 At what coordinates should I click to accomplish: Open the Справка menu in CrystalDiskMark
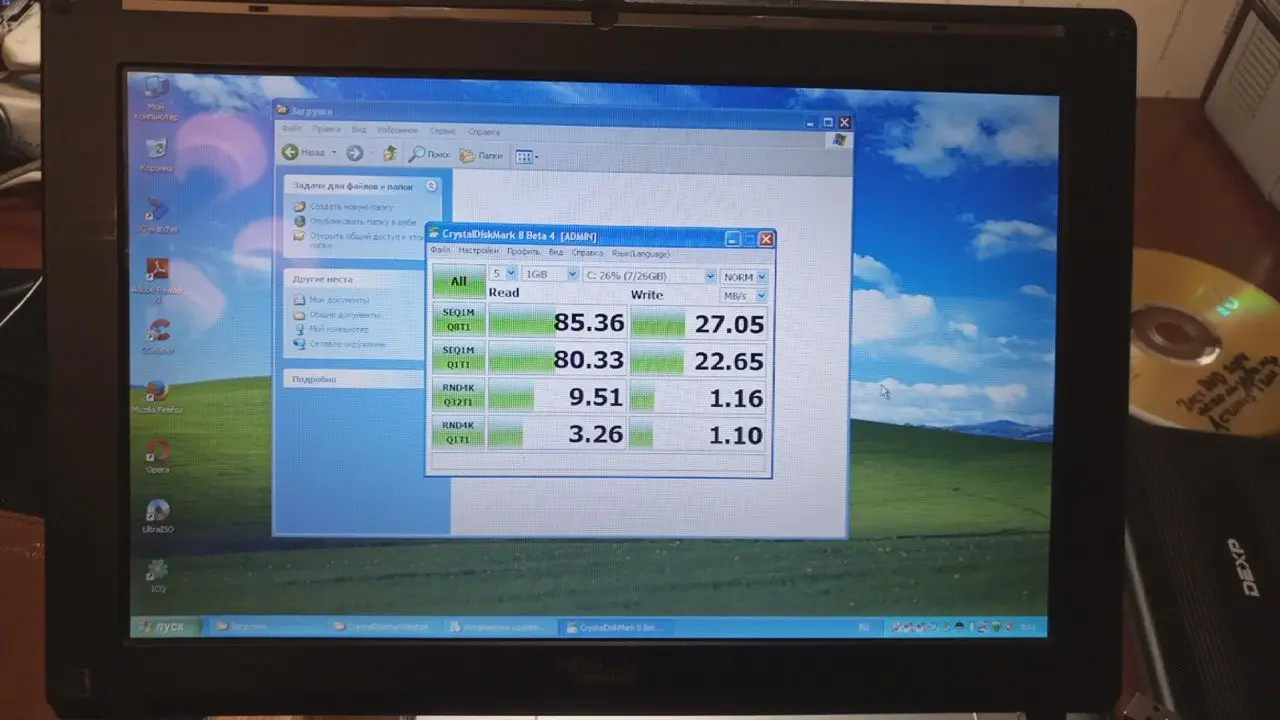coord(587,253)
